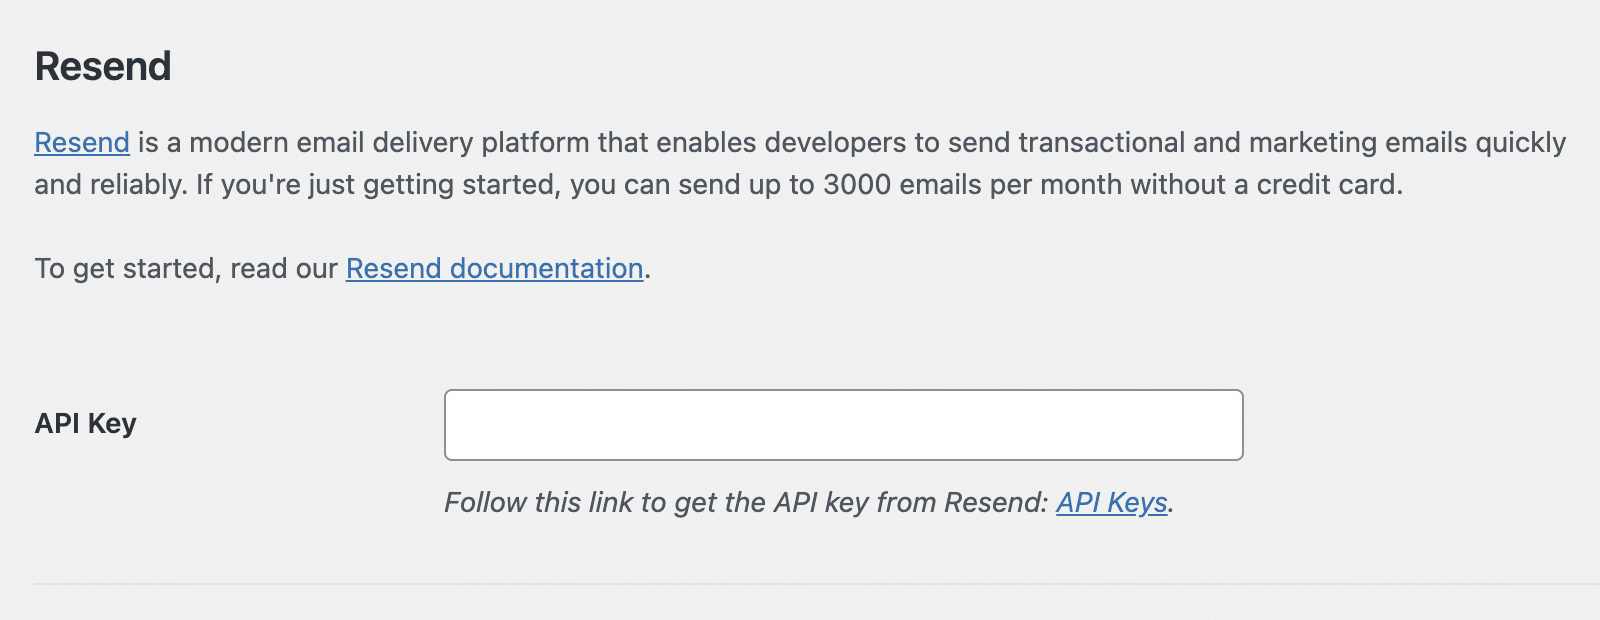Open the Resend documentation link
The height and width of the screenshot is (620, 1600).
click(x=494, y=269)
